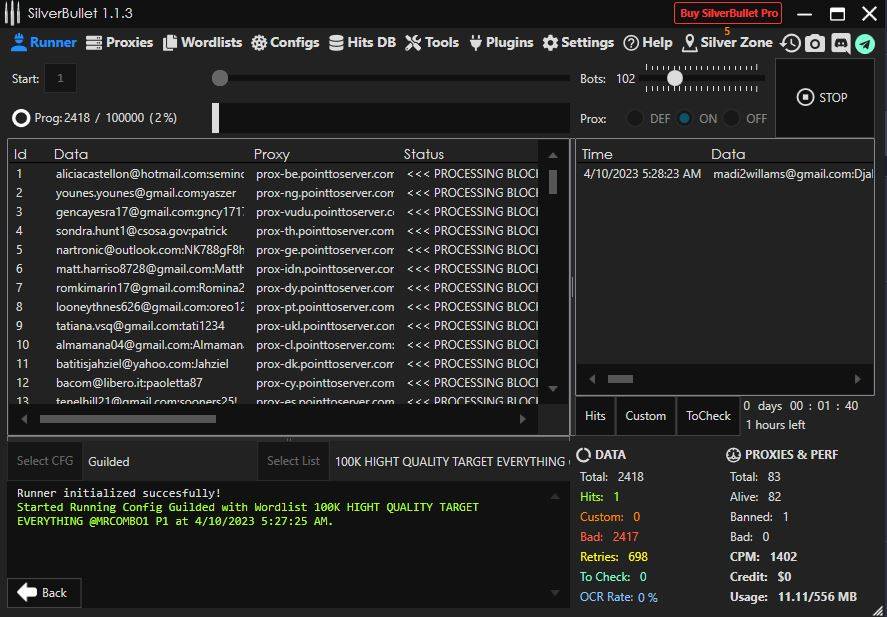Open the Settings gear section
Image resolution: width=887 pixels, height=617 pixels.
coord(578,43)
